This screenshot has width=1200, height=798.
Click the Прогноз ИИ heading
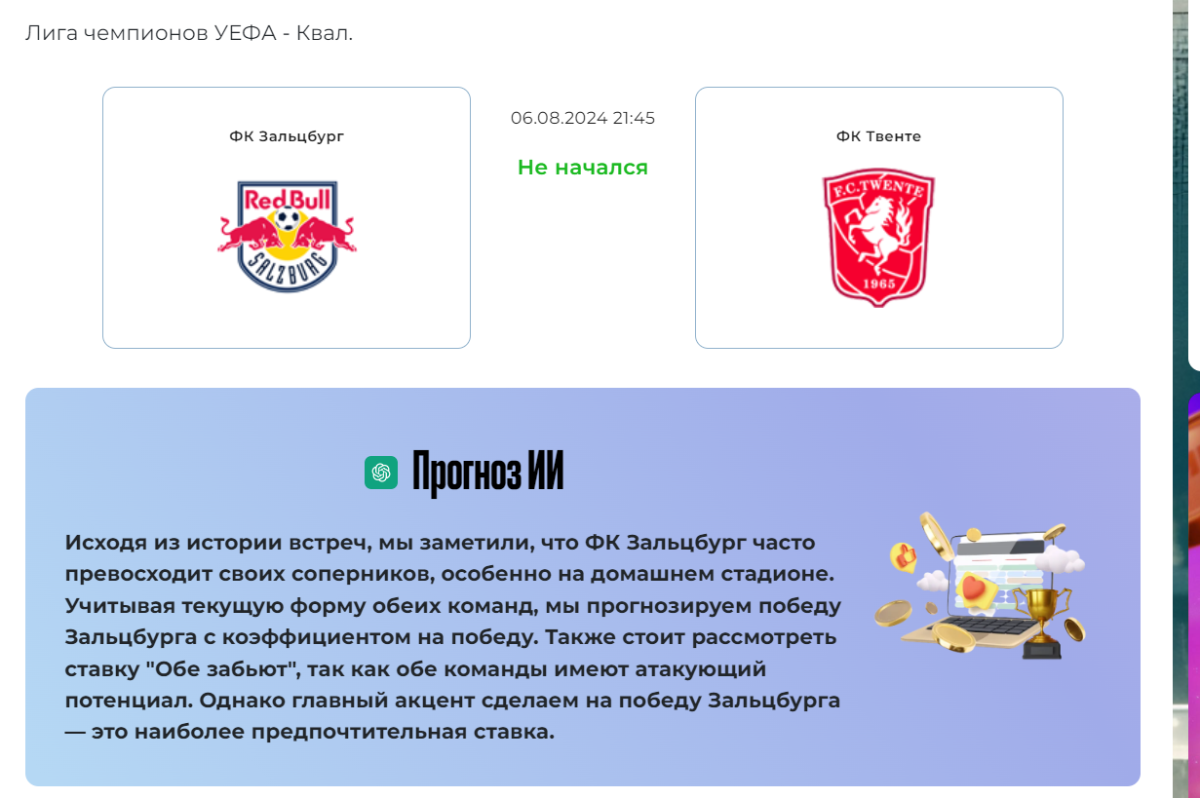click(x=488, y=472)
